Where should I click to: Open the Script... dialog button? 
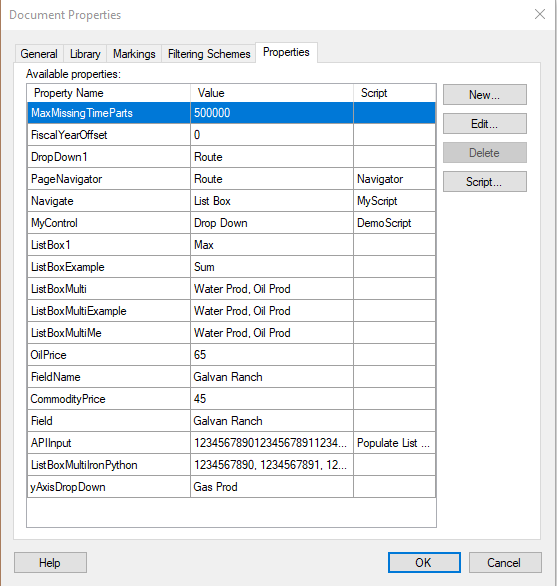click(x=485, y=182)
